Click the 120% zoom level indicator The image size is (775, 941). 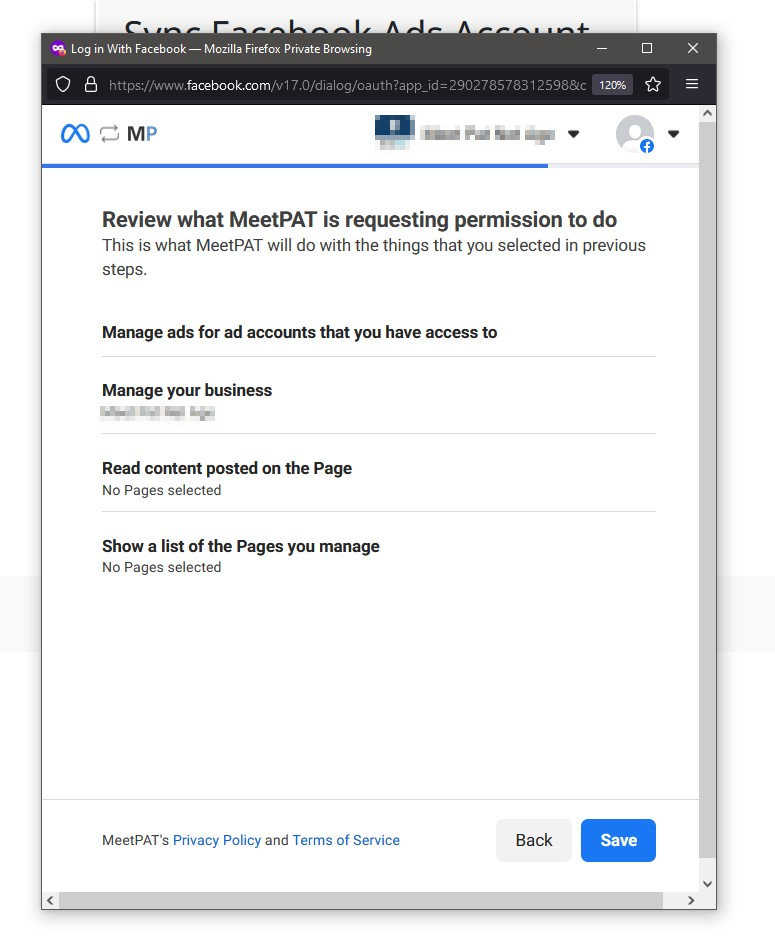[612, 85]
